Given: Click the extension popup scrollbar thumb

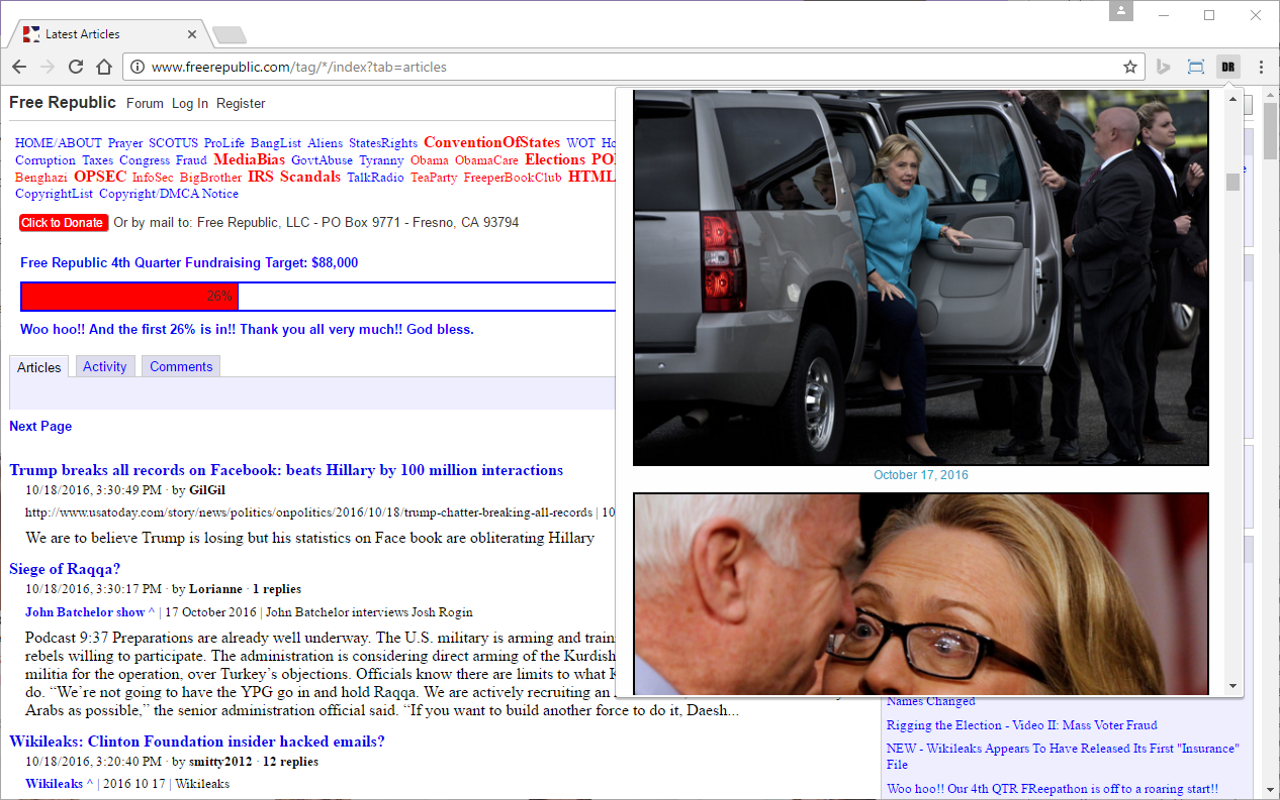Looking at the screenshot, I should pos(1233,182).
